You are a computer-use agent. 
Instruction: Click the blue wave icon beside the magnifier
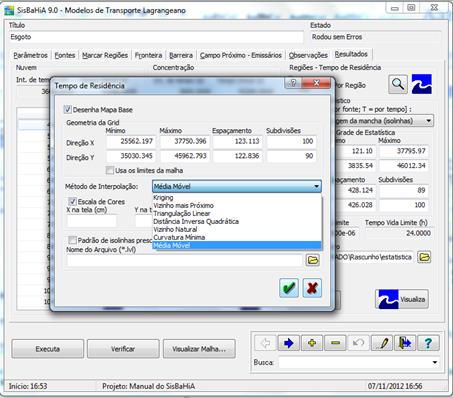[422, 84]
